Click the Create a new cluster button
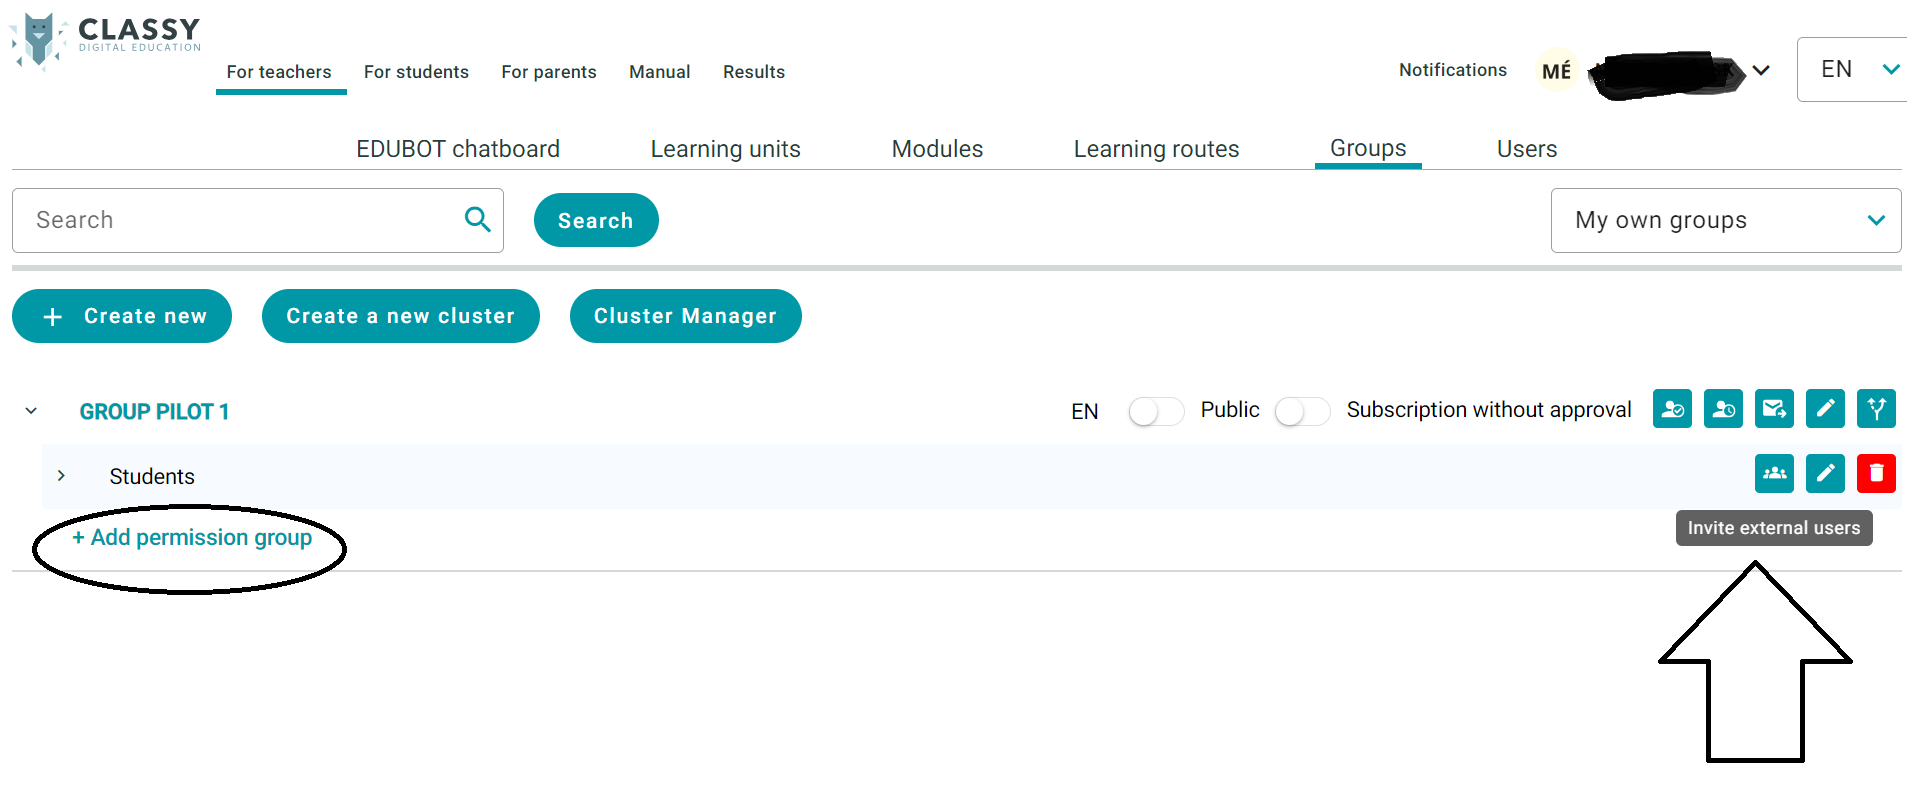Screen dimensions: 1907x801 pos(400,316)
